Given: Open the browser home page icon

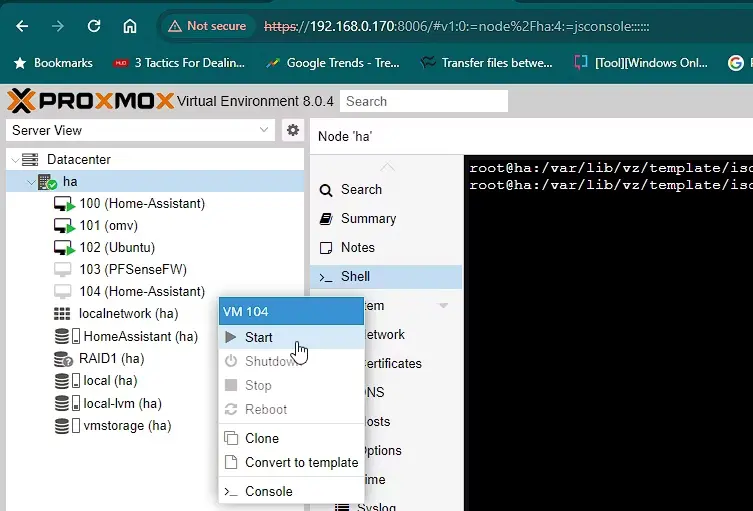Looking at the screenshot, I should tap(130, 26).
